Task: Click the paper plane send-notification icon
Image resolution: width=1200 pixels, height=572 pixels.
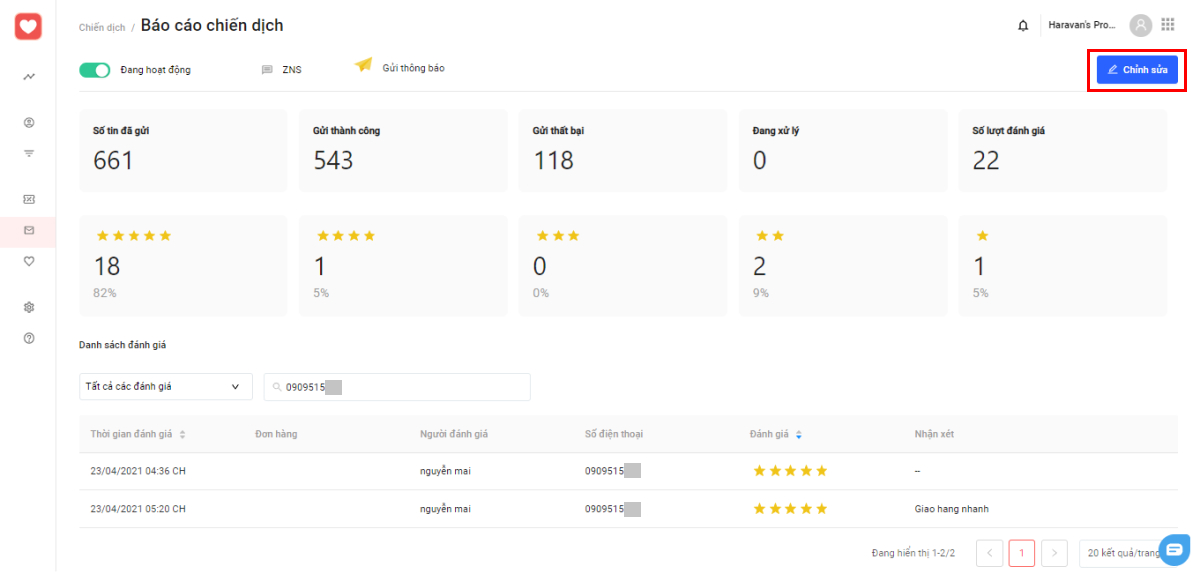Action: [363, 65]
